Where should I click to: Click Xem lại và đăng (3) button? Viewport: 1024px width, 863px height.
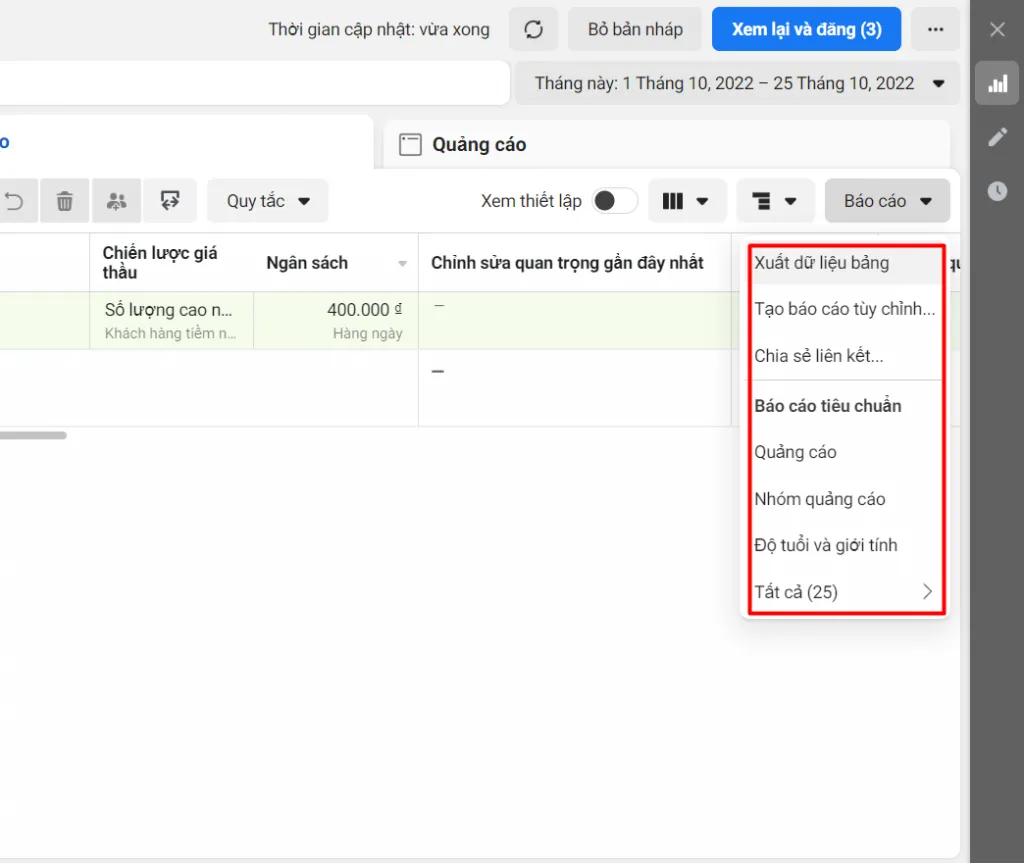coord(807,29)
